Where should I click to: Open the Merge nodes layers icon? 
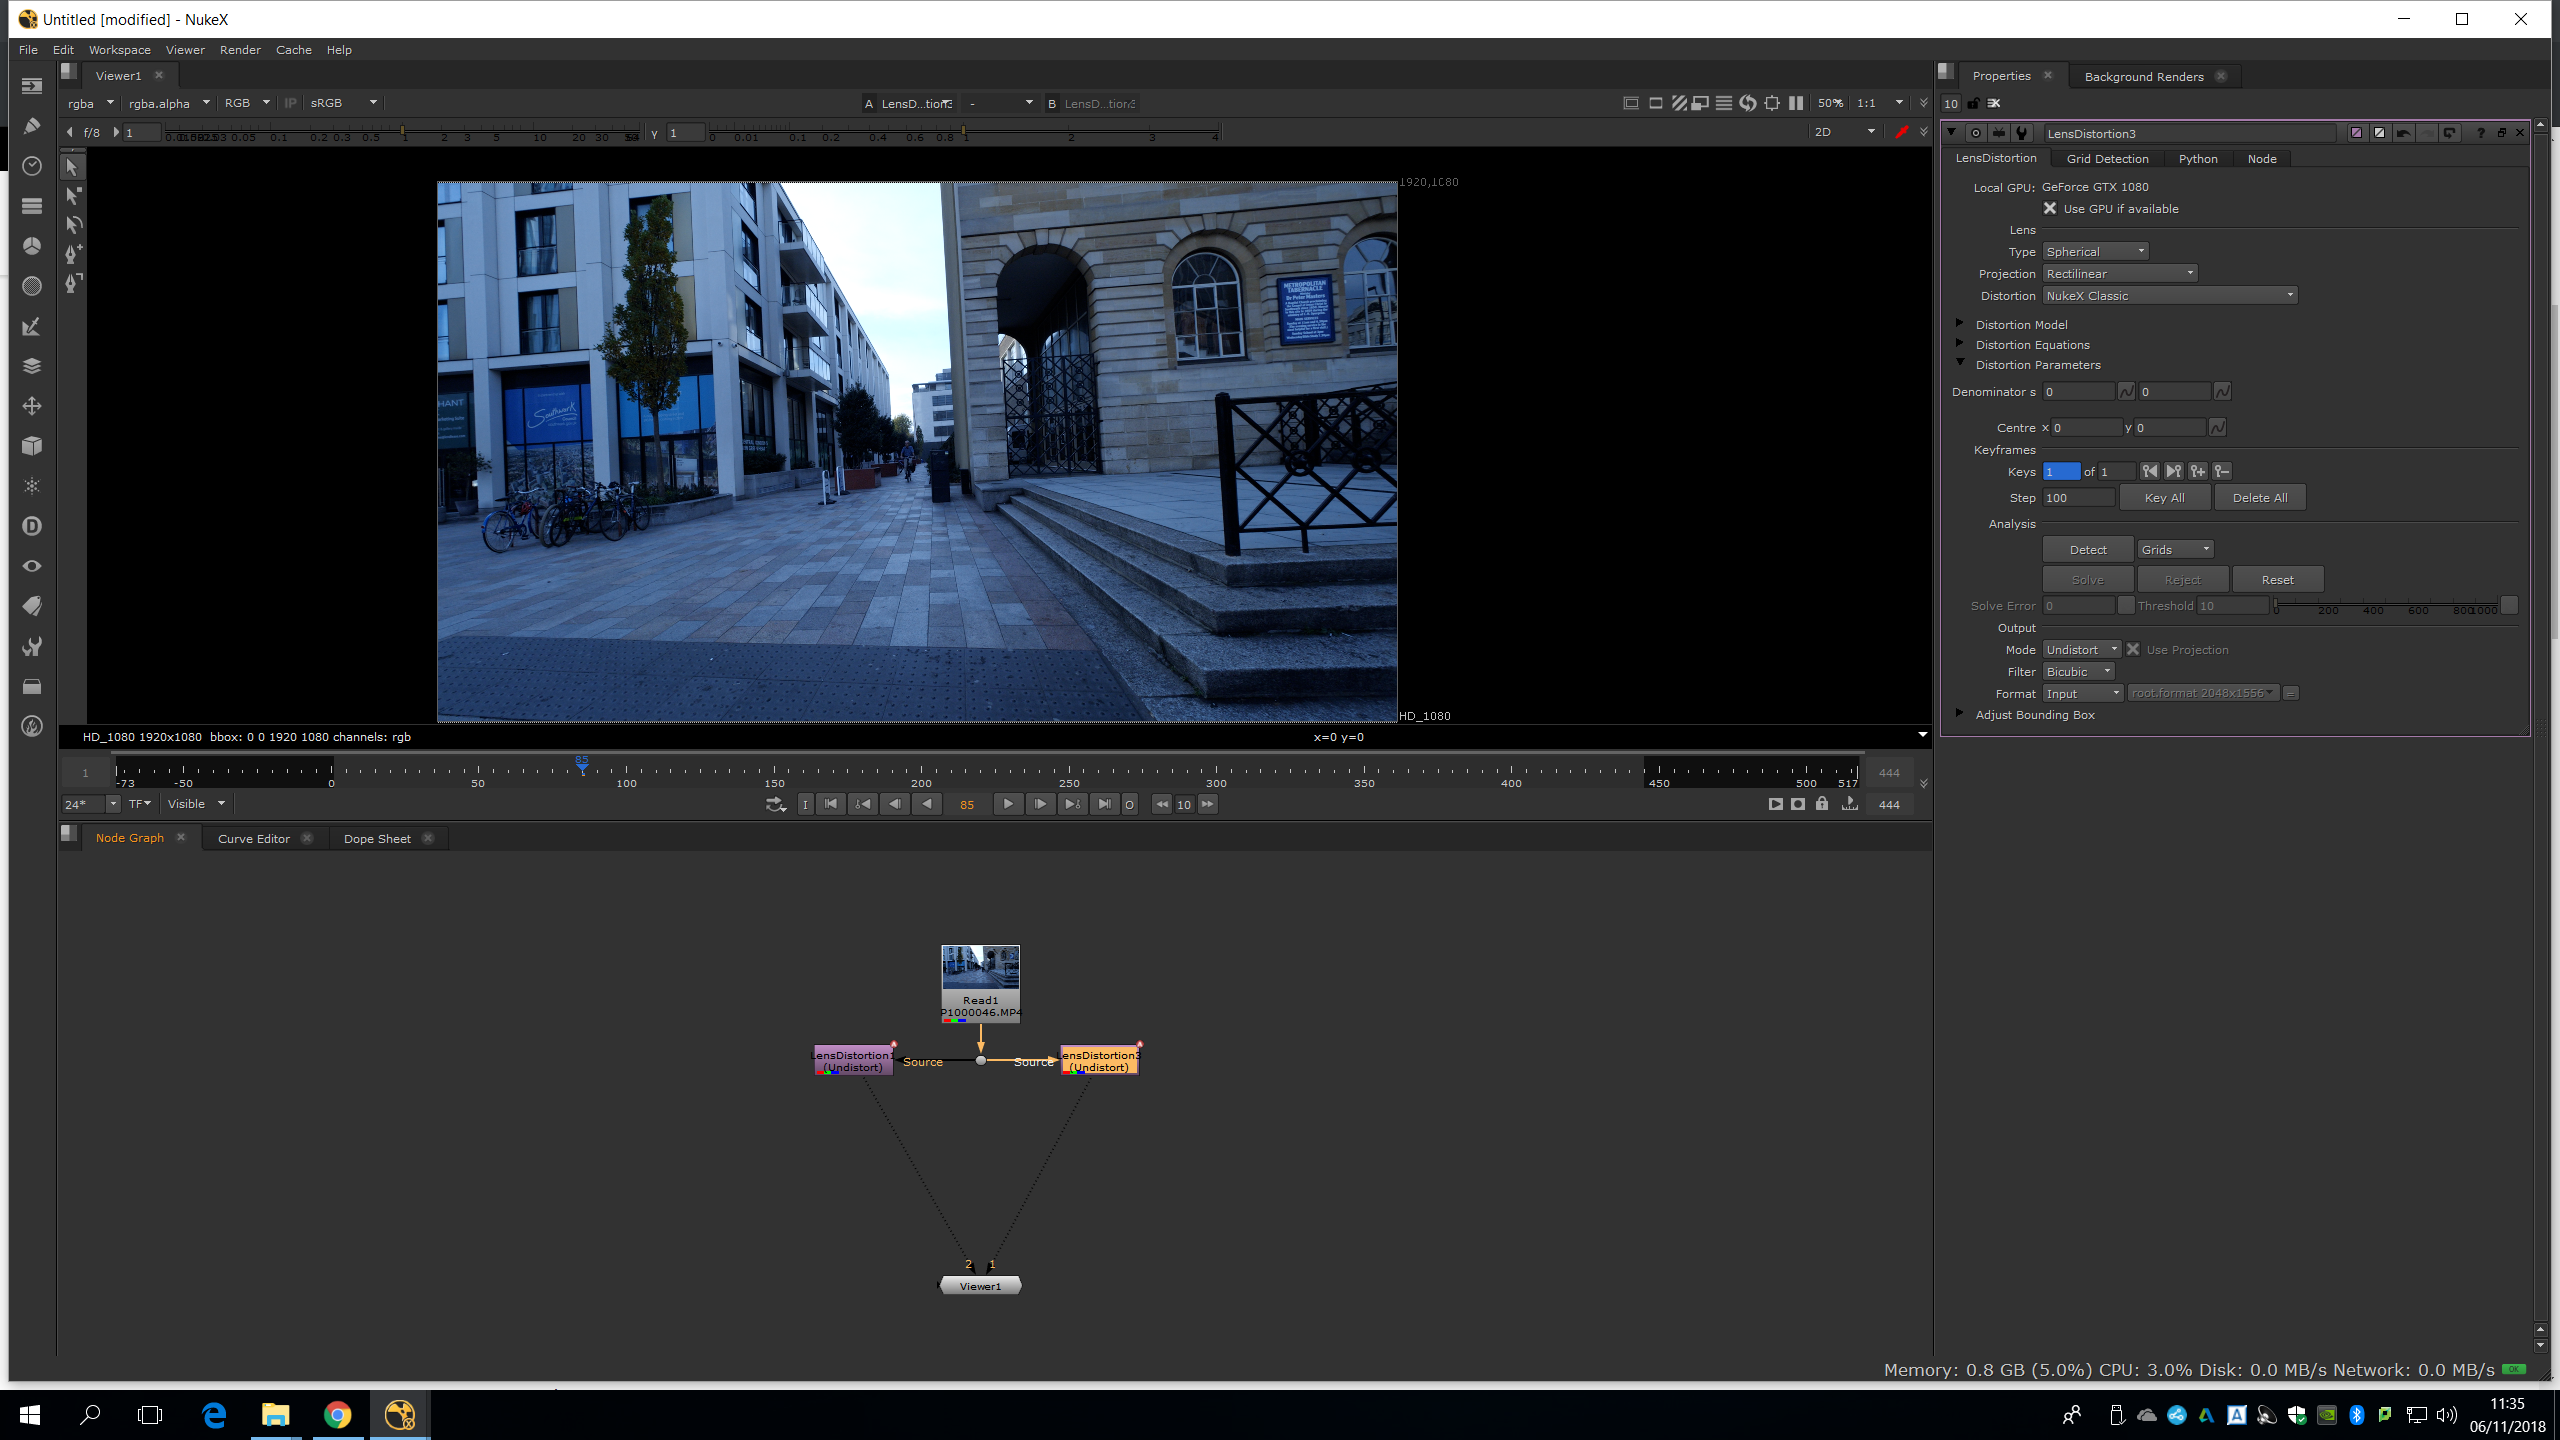pyautogui.click(x=32, y=366)
